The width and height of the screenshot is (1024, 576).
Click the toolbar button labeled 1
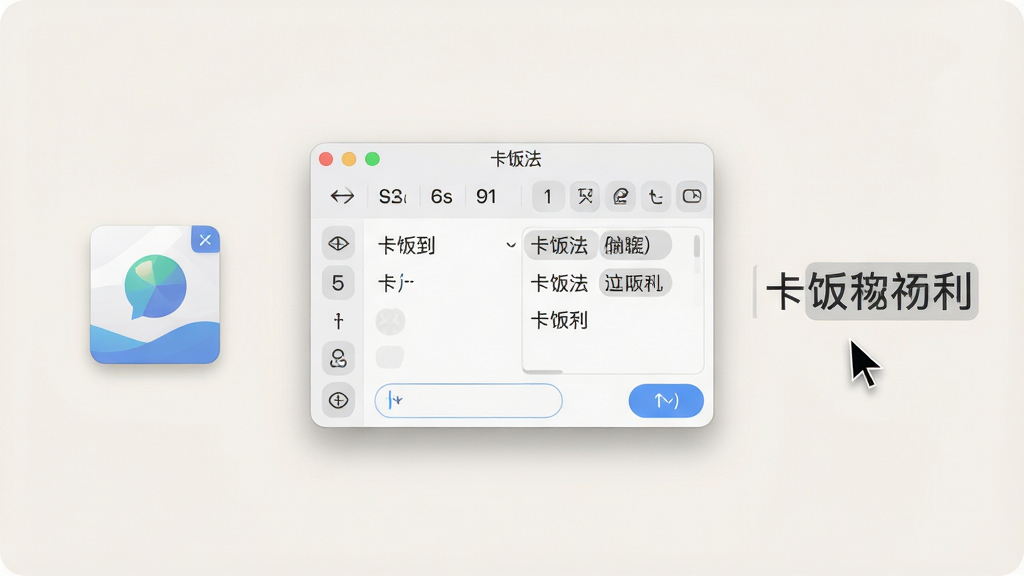548,196
